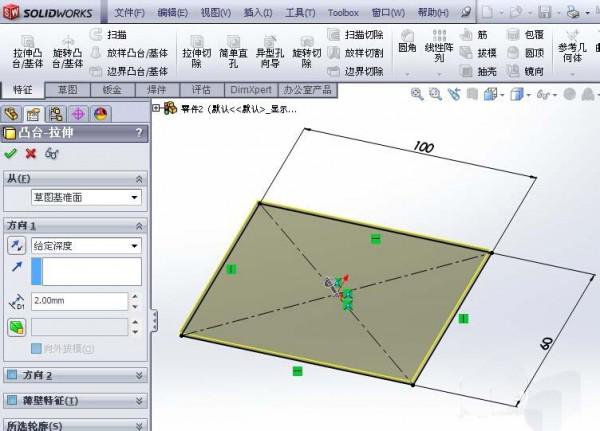Click the Zoom to Fit view icon
Viewport: 600px width, 431px height.
pyautogui.click(x=417, y=94)
